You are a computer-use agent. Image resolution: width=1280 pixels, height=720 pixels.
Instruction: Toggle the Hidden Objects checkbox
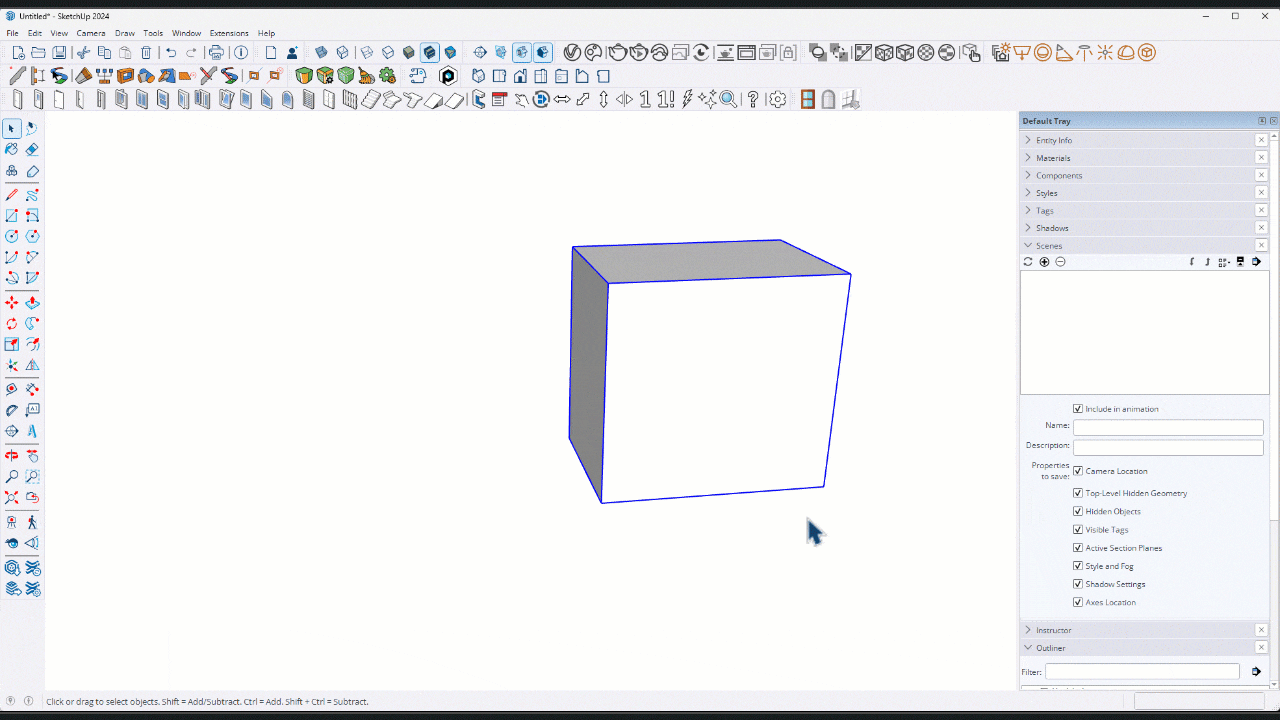tap(1078, 511)
